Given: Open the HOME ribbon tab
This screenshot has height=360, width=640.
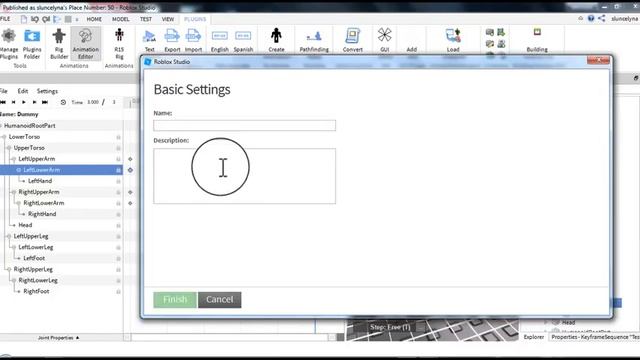Looking at the screenshot, I should tap(94, 19).
